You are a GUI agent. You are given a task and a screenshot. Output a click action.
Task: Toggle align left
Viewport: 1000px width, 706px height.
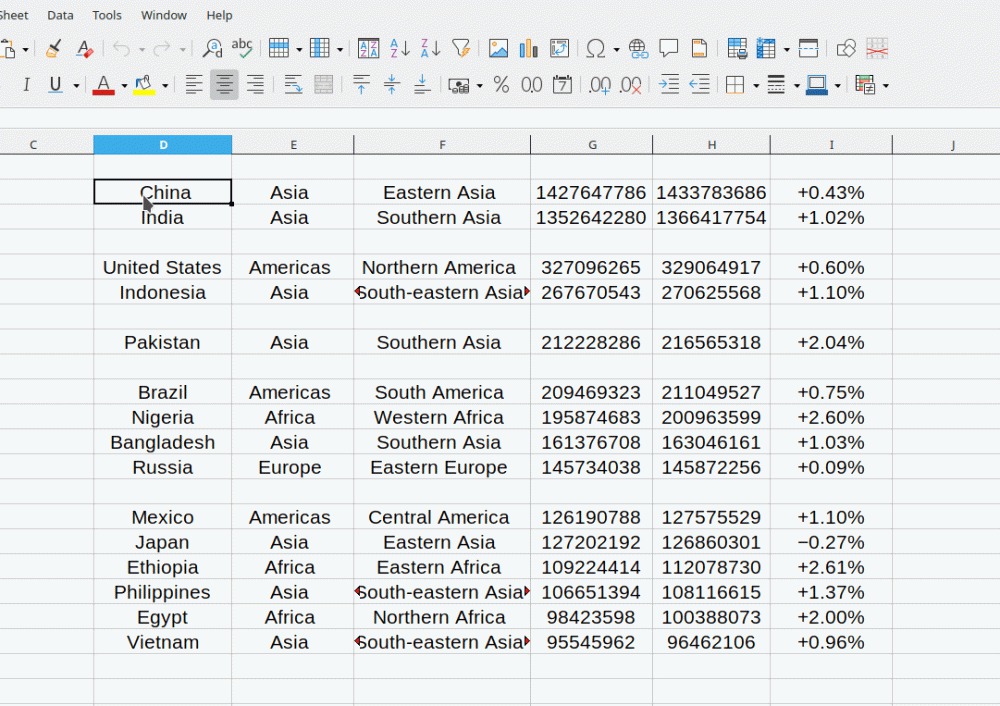pos(194,85)
